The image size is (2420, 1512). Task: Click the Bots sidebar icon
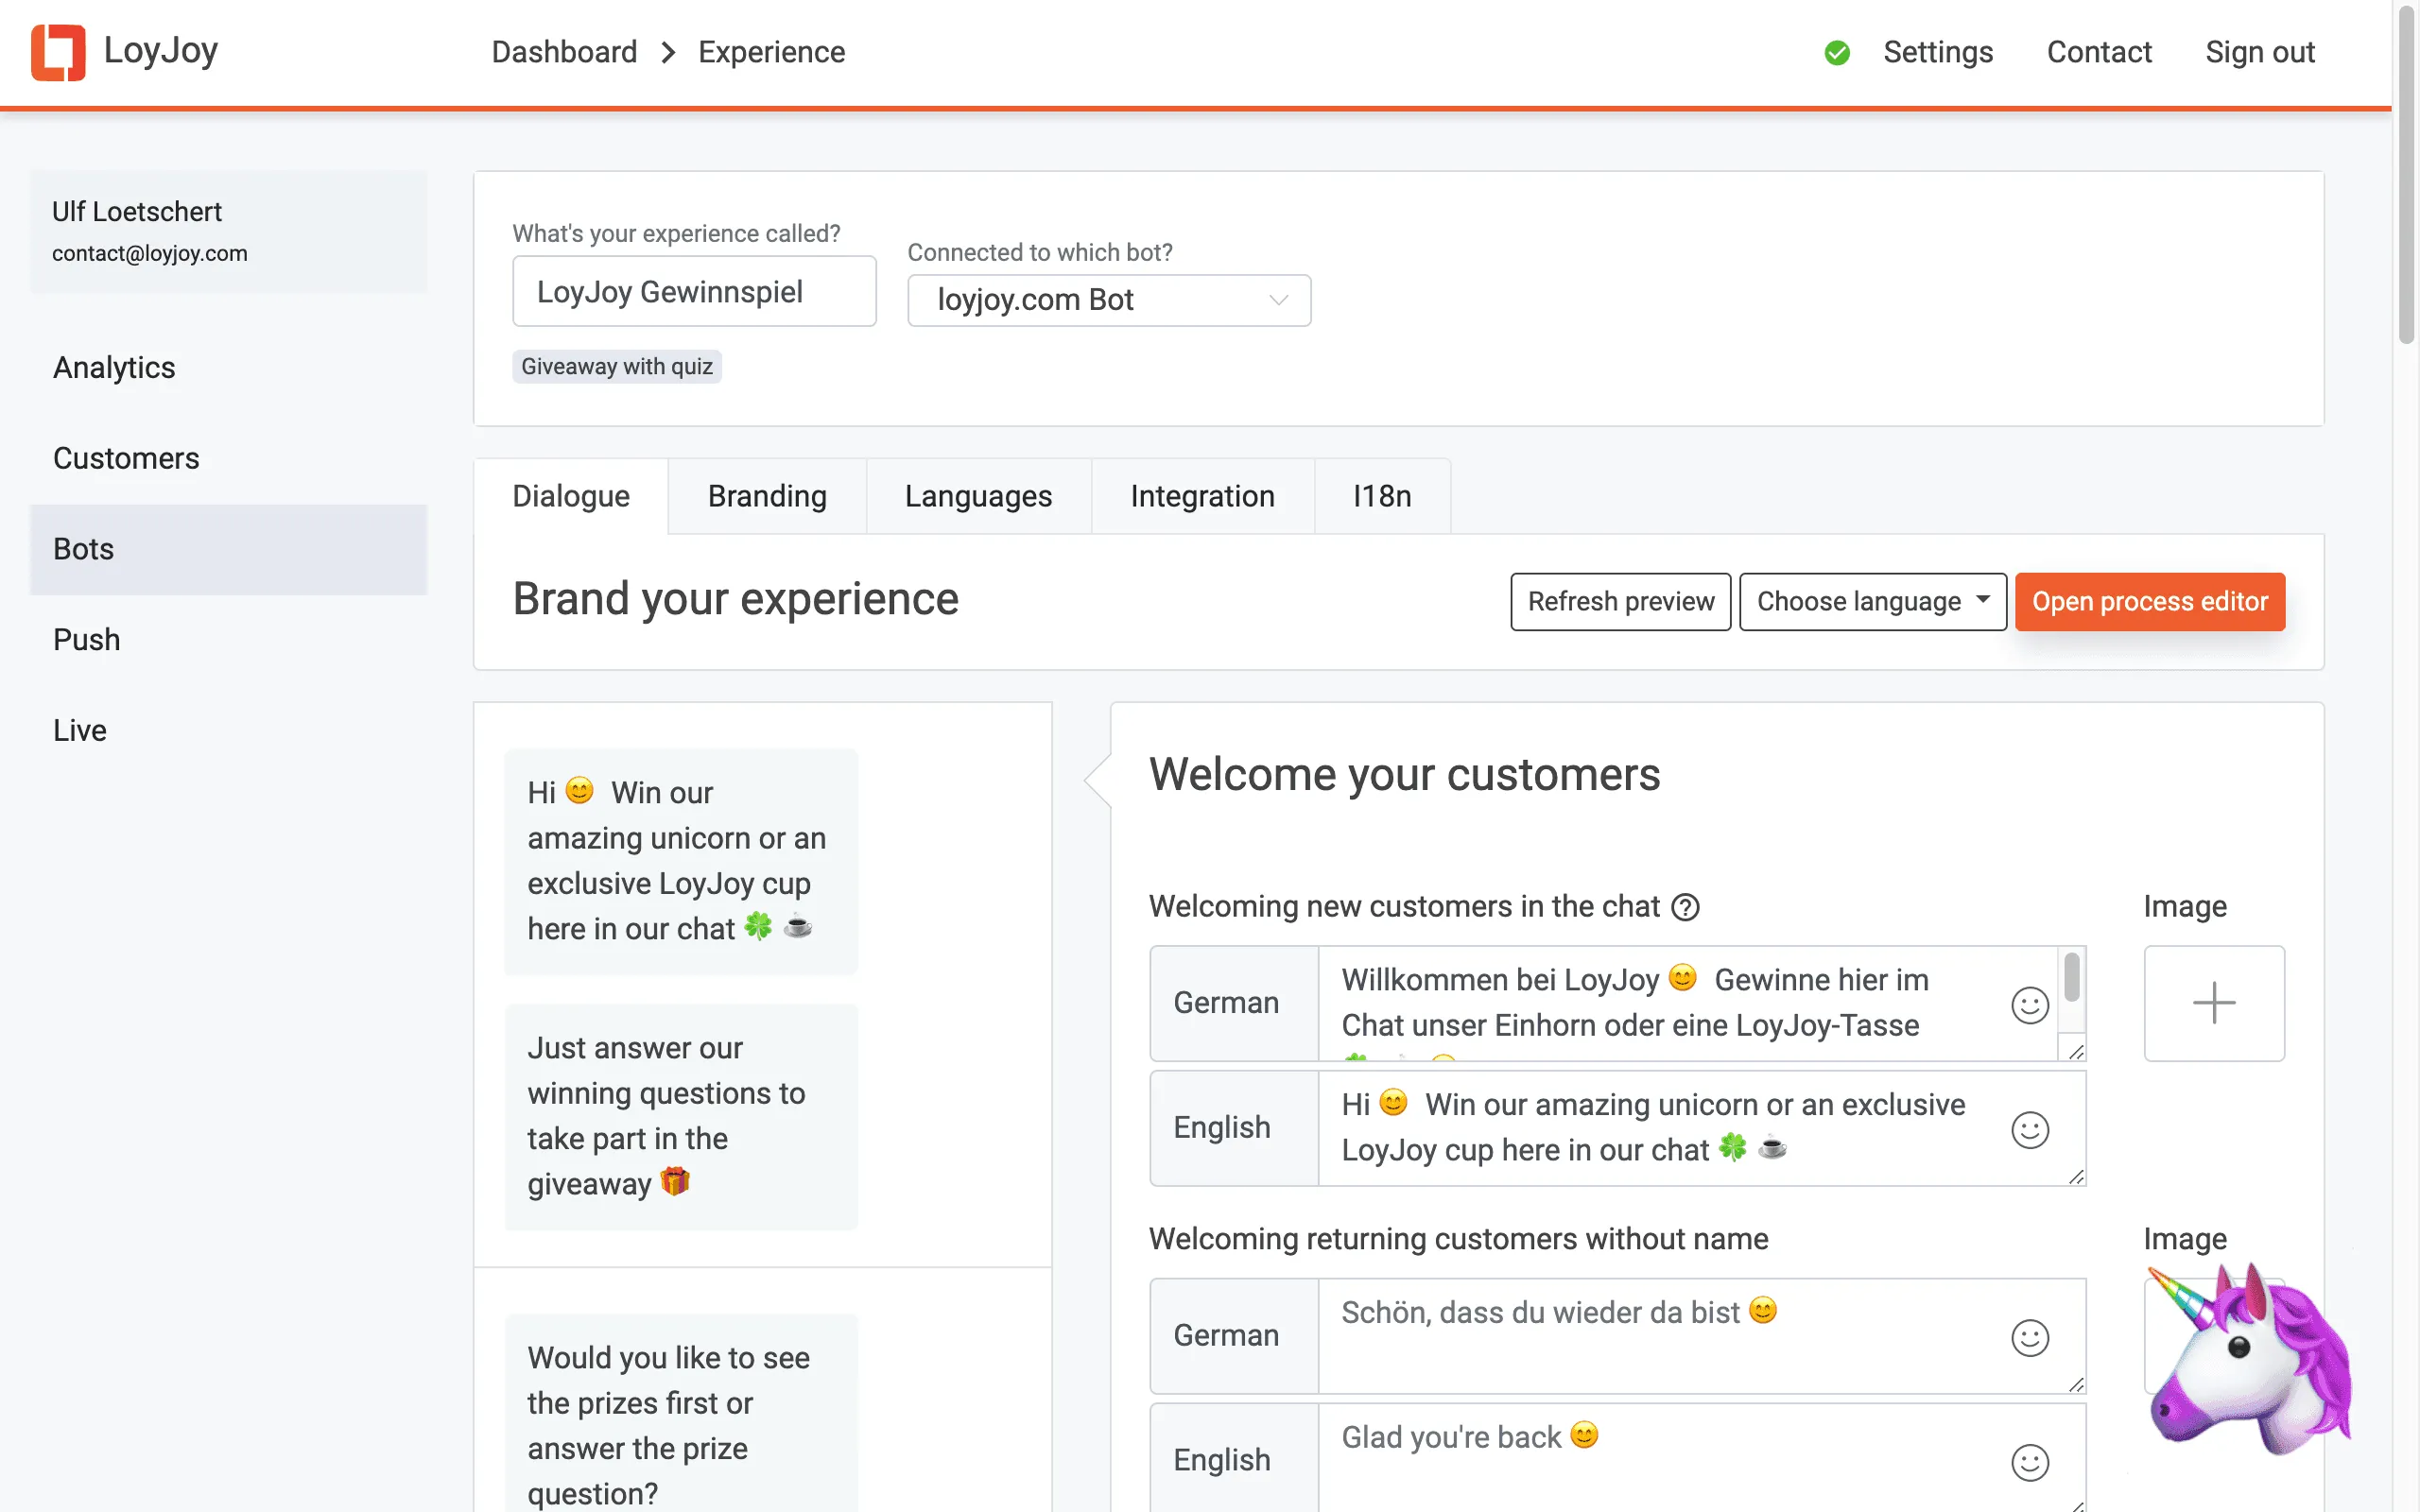(83, 549)
